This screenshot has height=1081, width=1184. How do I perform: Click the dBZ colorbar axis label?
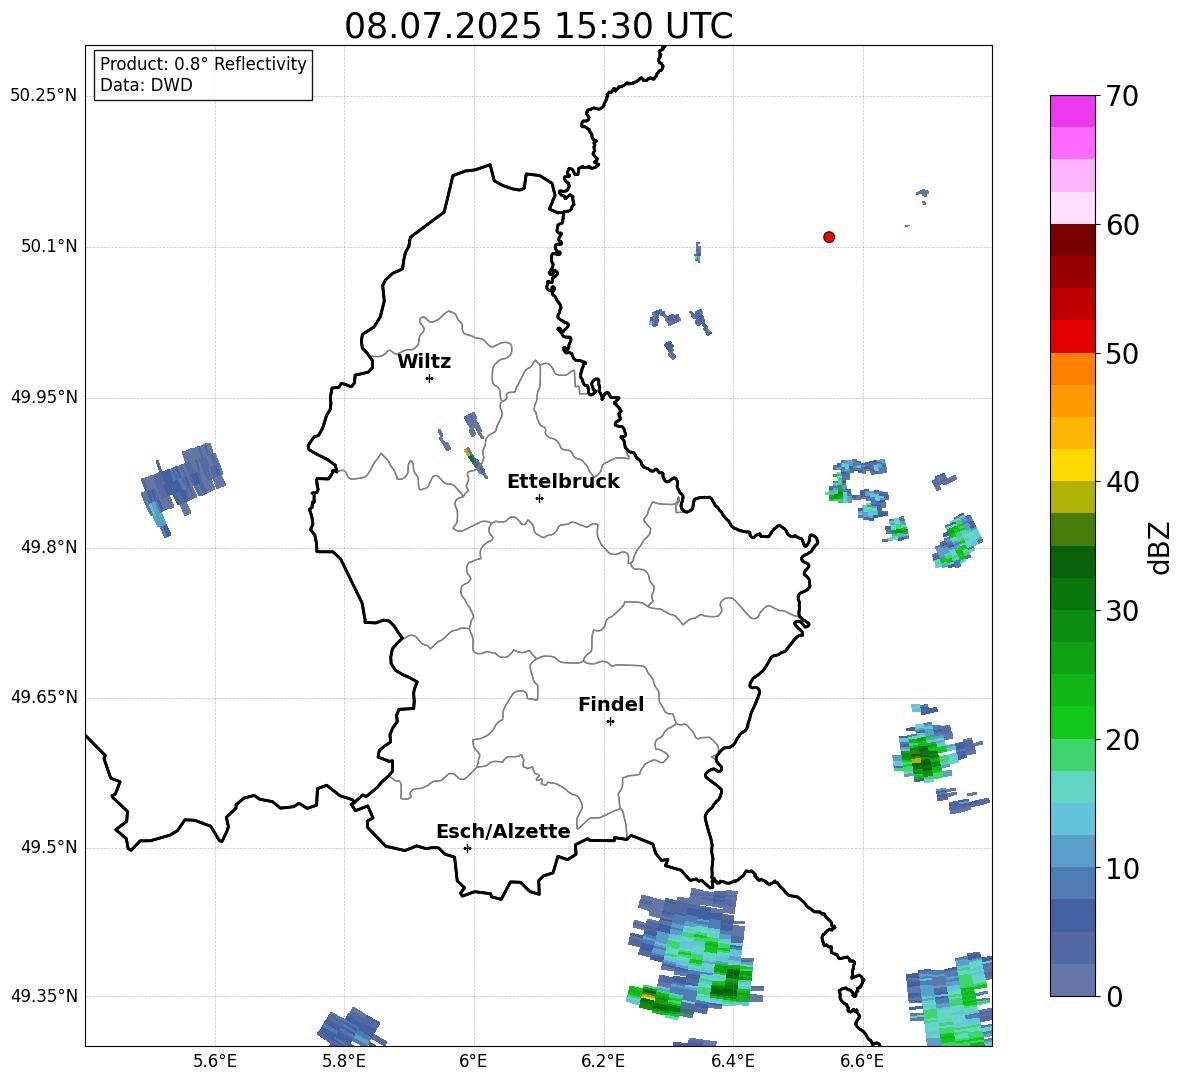(x=1159, y=547)
